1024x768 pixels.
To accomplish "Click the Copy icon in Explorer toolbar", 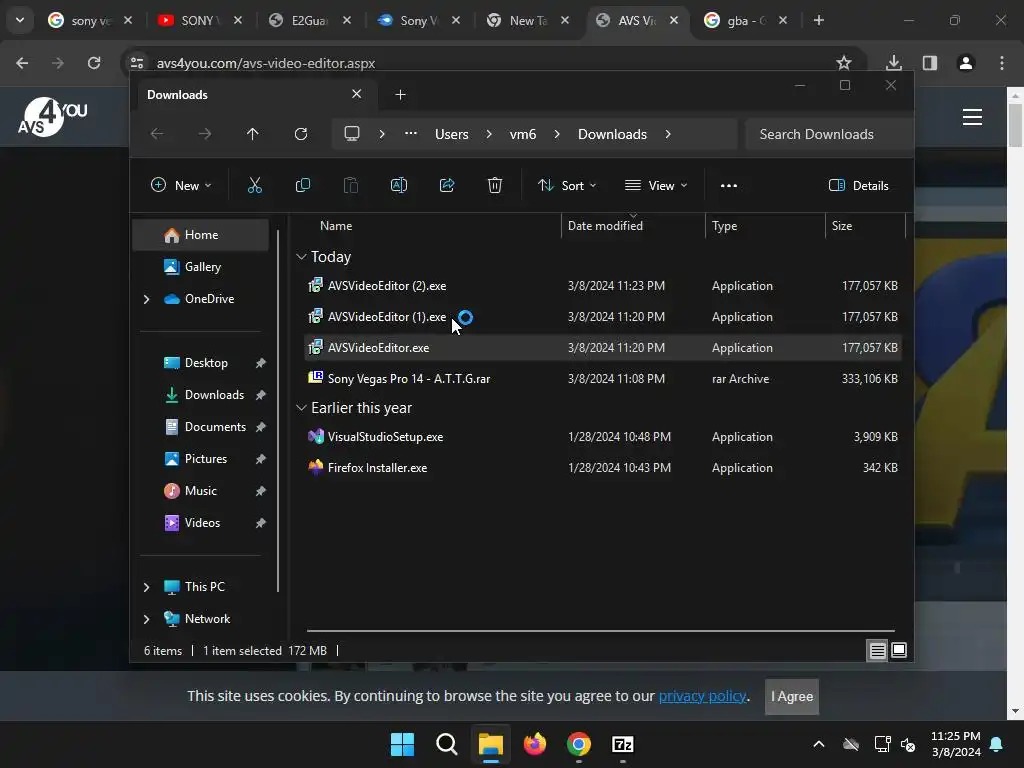I will pos(302,185).
